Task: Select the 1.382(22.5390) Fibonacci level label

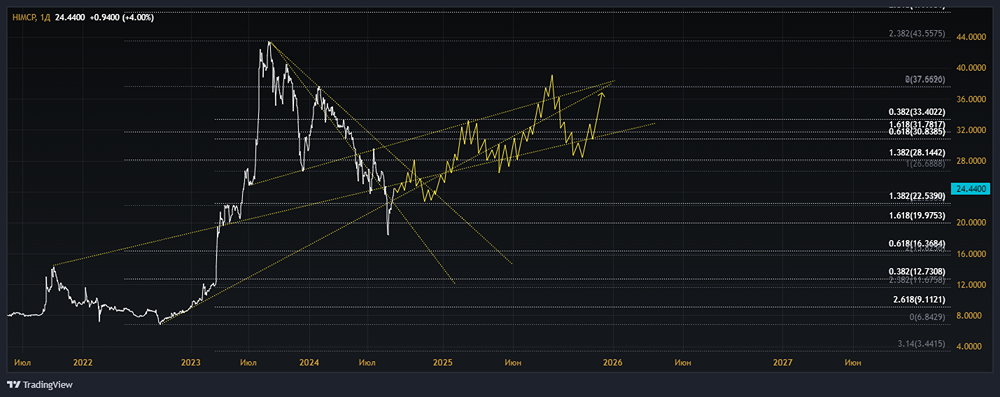Action: coord(917,196)
